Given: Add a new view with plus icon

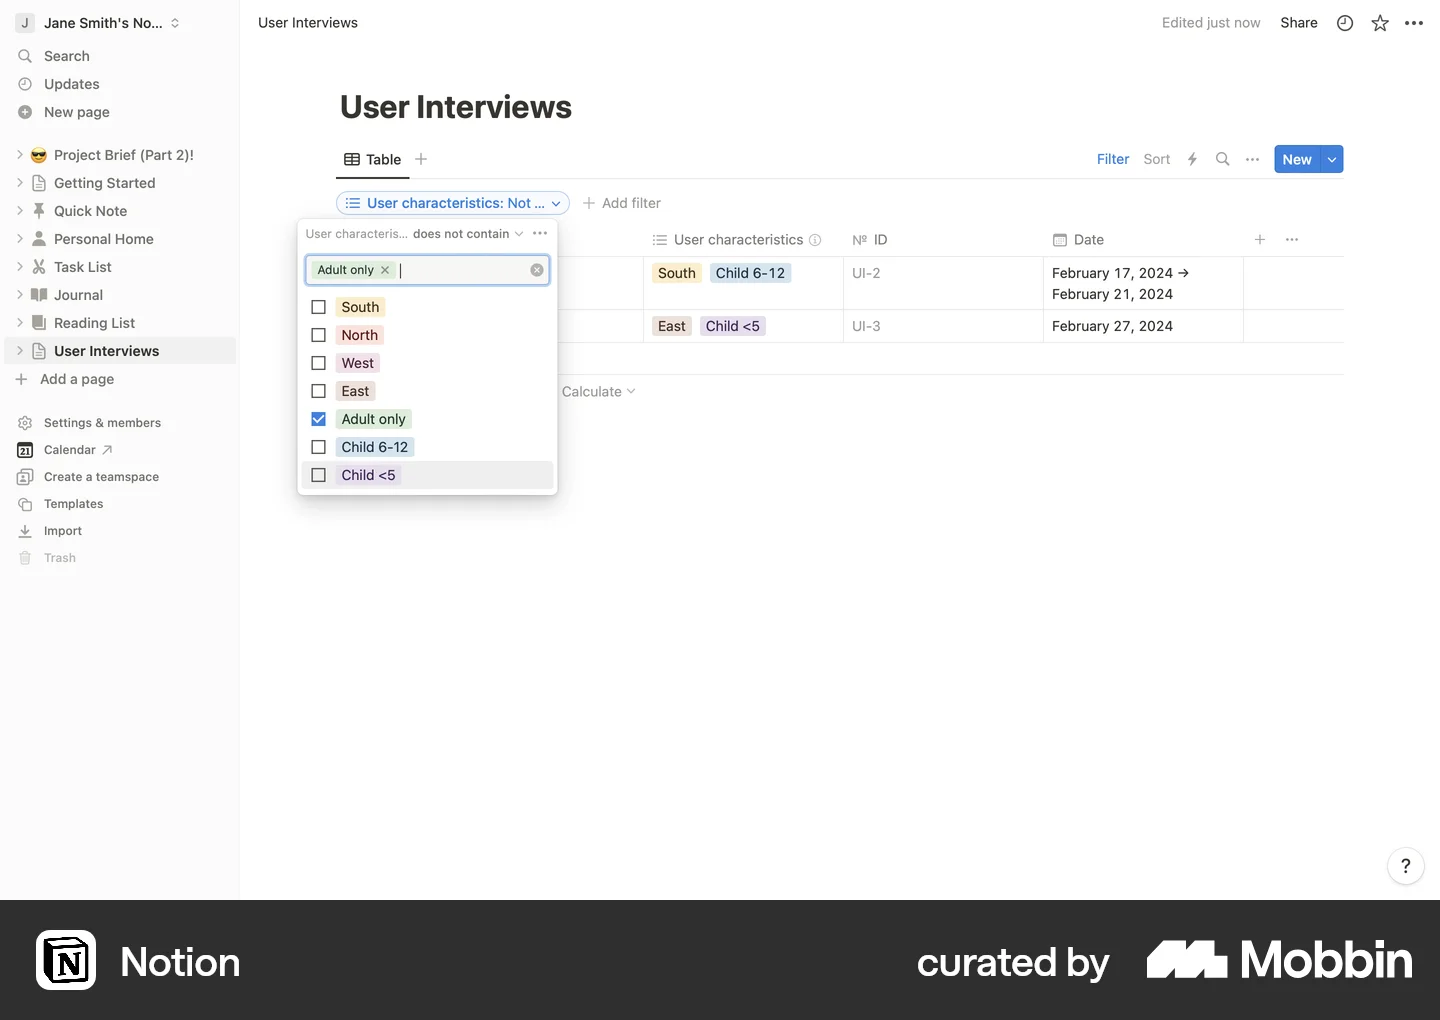Looking at the screenshot, I should pyautogui.click(x=421, y=159).
